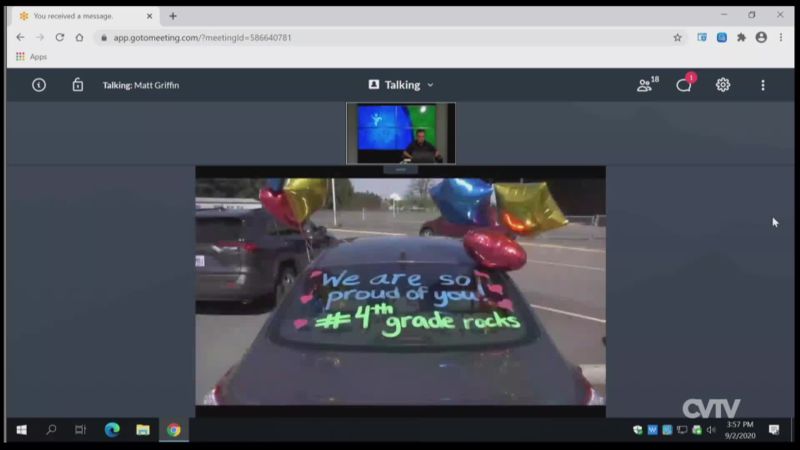Click the address bar URL field
The image size is (800, 450).
pos(380,37)
